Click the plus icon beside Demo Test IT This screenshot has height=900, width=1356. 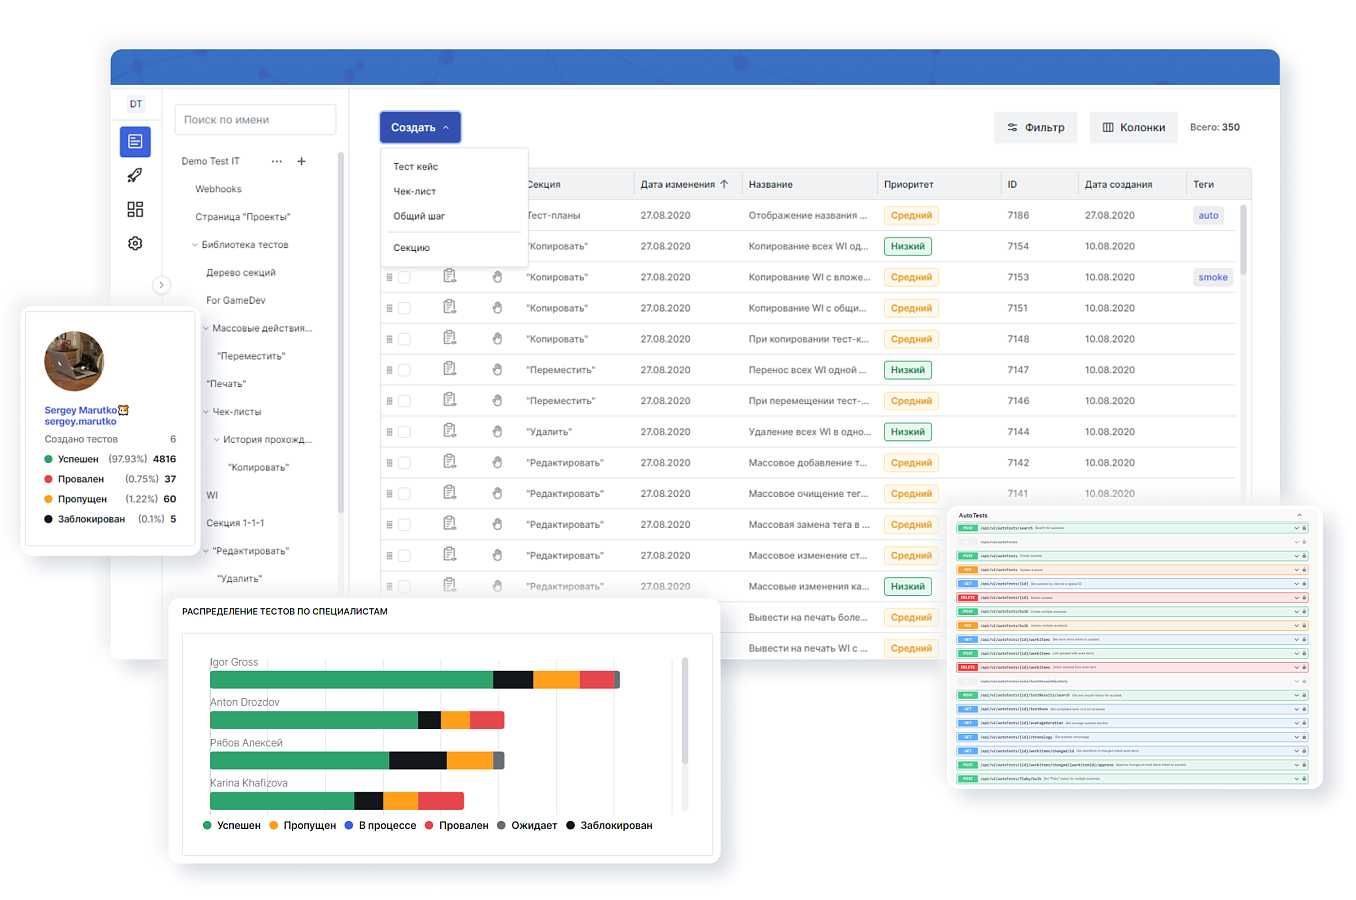tap(301, 161)
